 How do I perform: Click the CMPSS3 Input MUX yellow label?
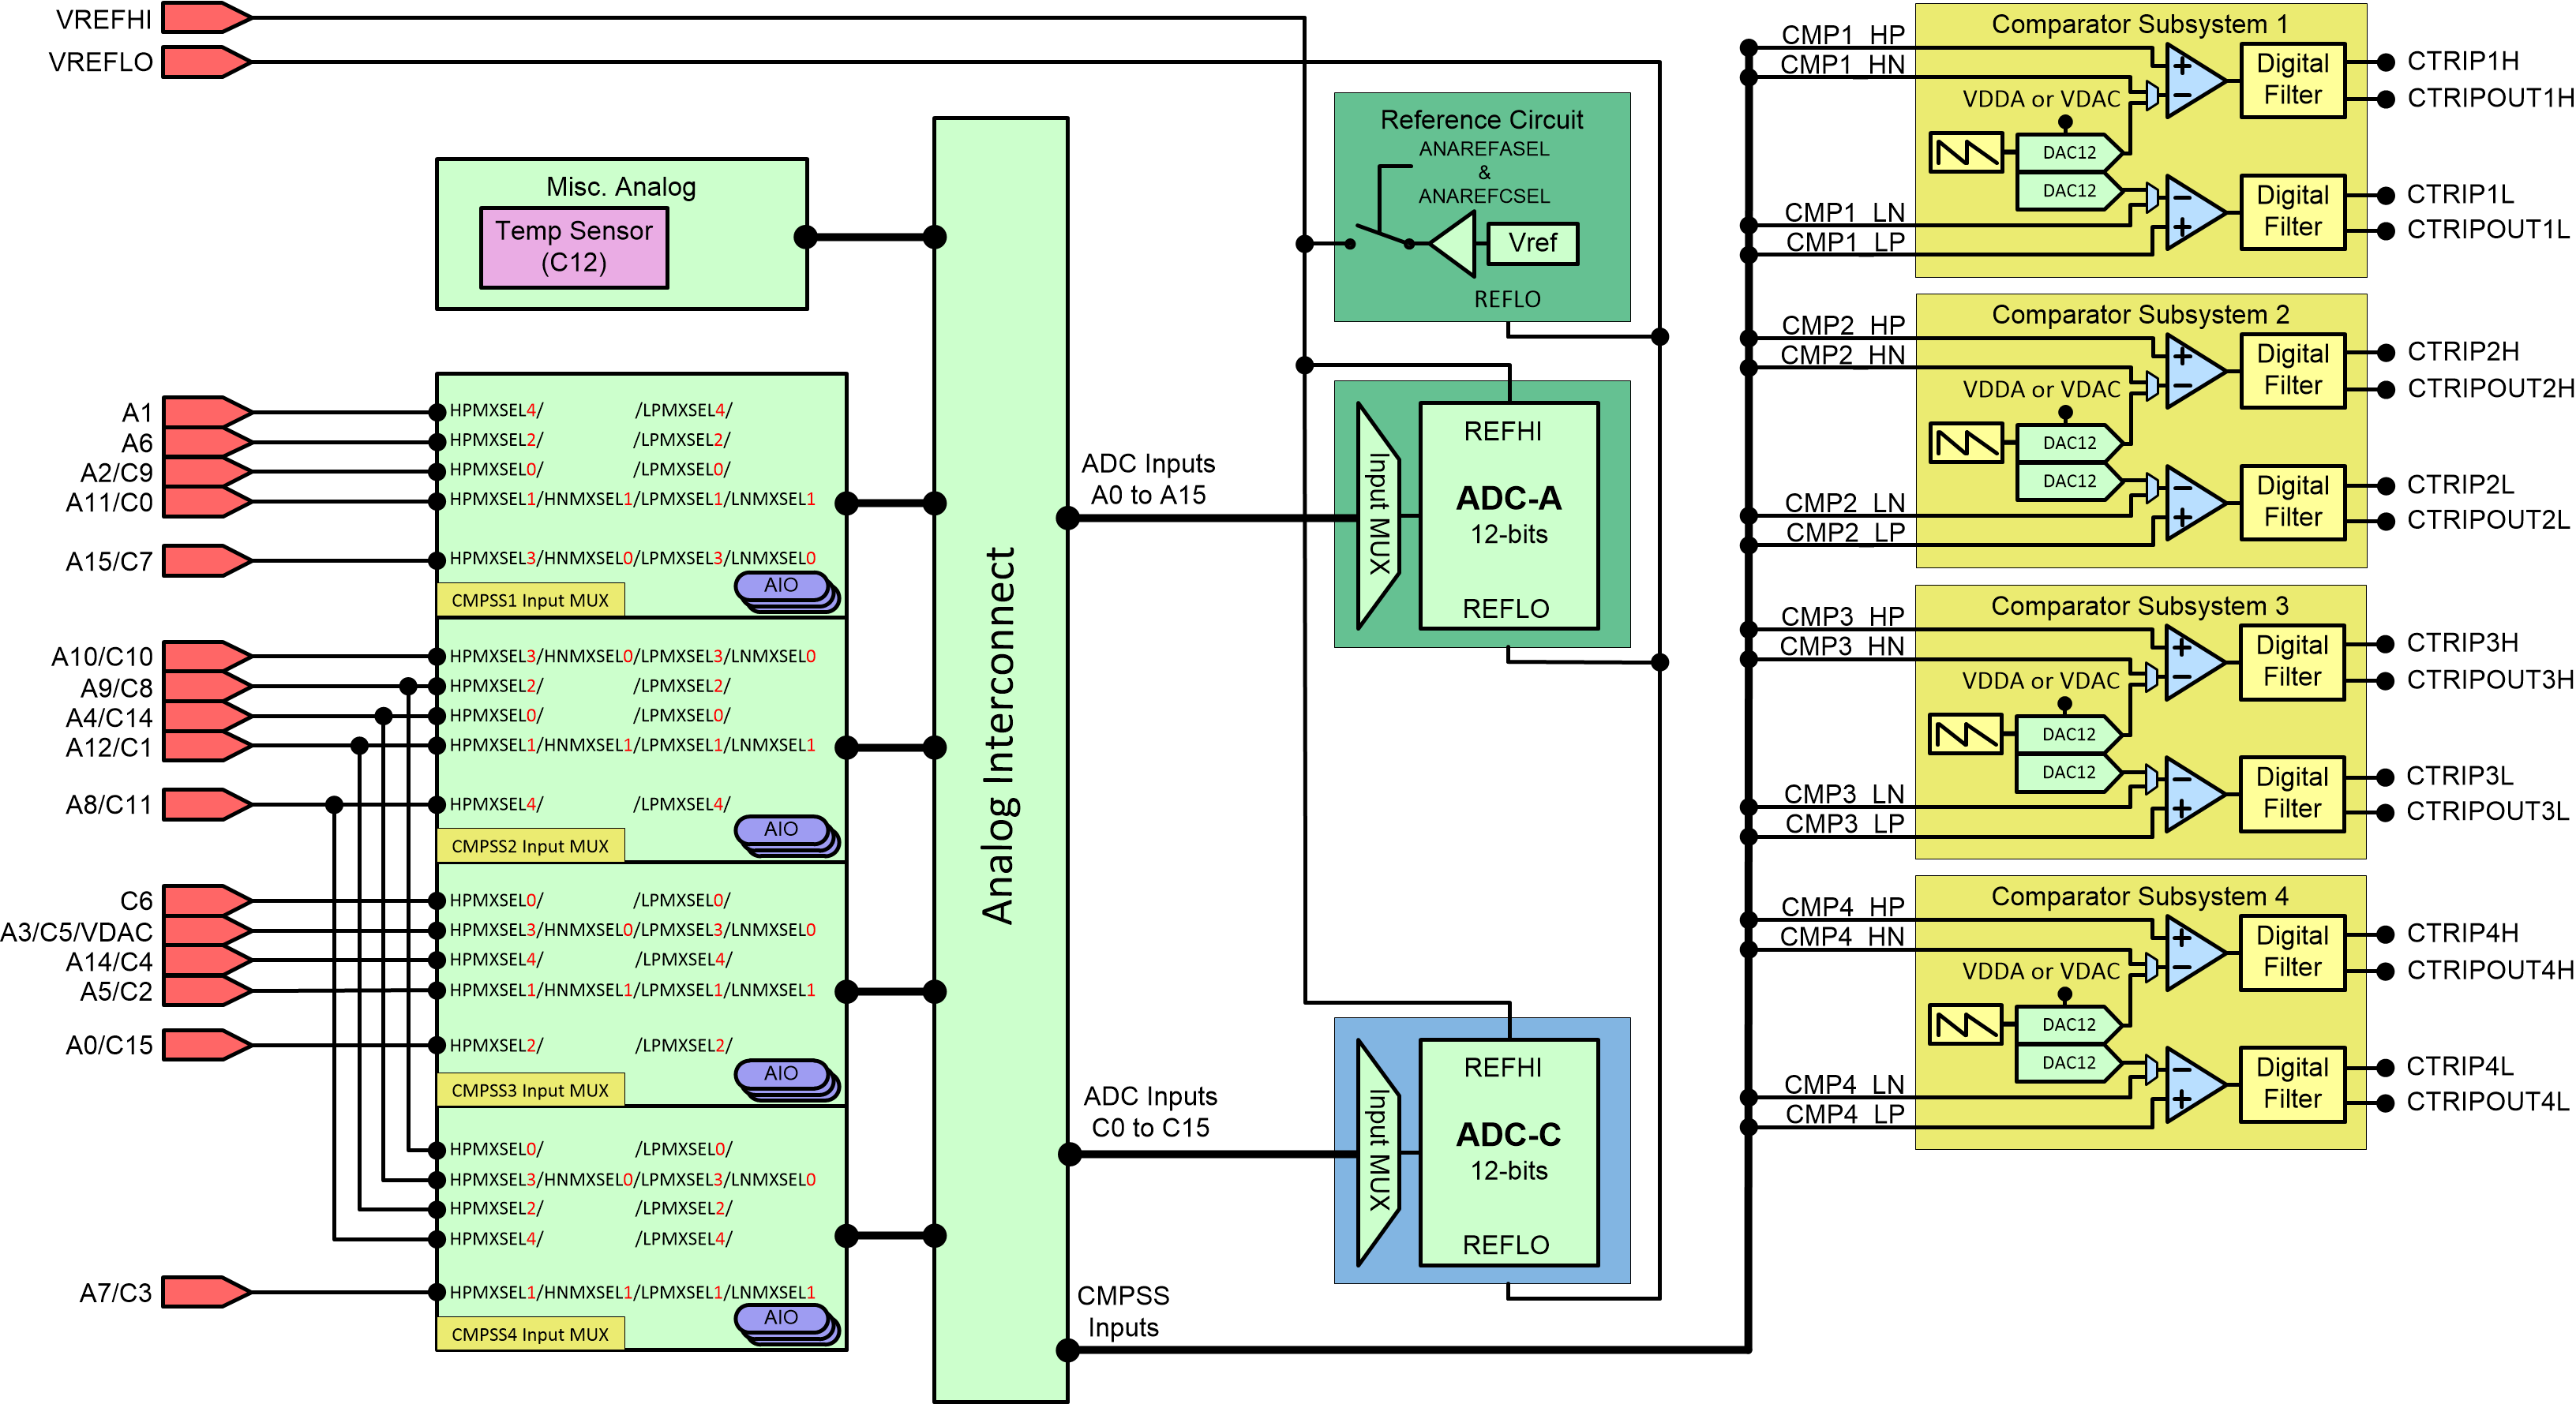pyautogui.click(x=530, y=1089)
